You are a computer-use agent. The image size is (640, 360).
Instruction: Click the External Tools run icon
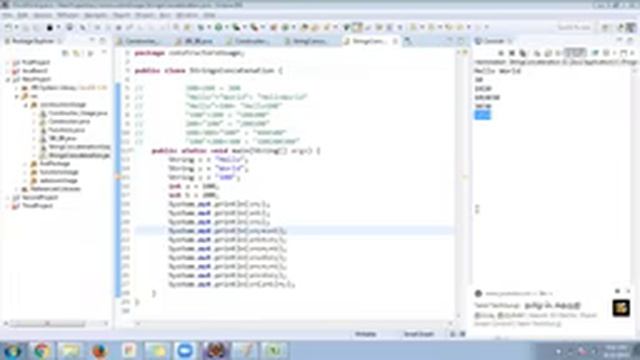point(254,27)
